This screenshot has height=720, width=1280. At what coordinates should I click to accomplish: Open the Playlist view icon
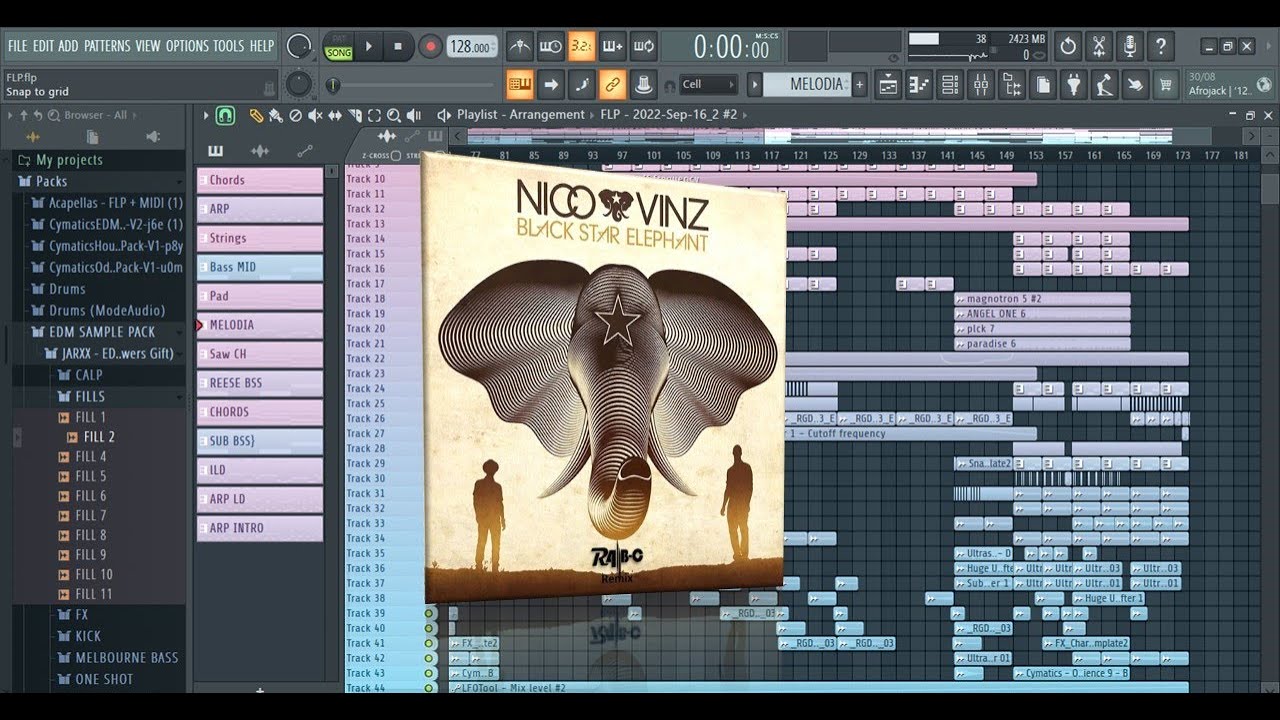pos(888,85)
